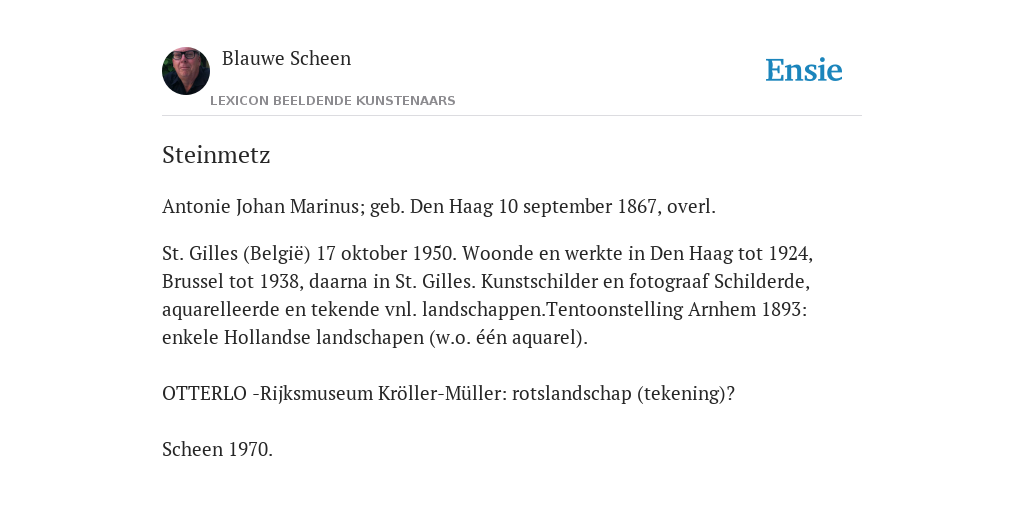This screenshot has height=512, width=1024.
Task: Click the name Antonie Johan Marinus
Action: point(261,206)
